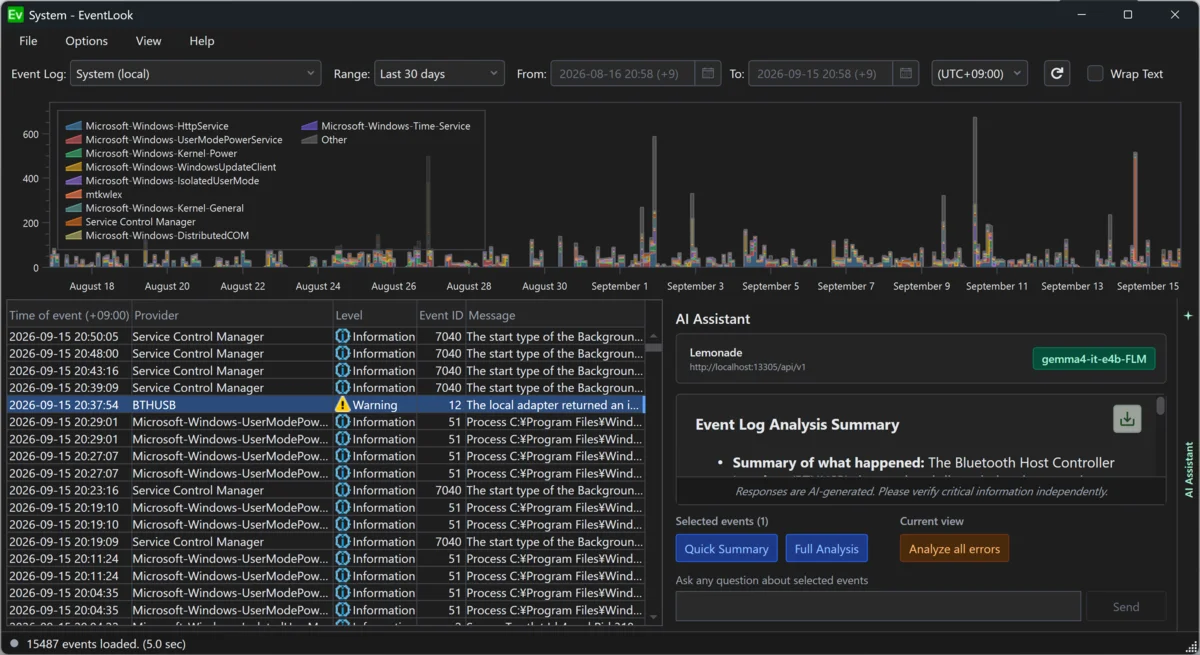Click the Quick Summary button
Image resolution: width=1200 pixels, height=655 pixels.
point(727,548)
